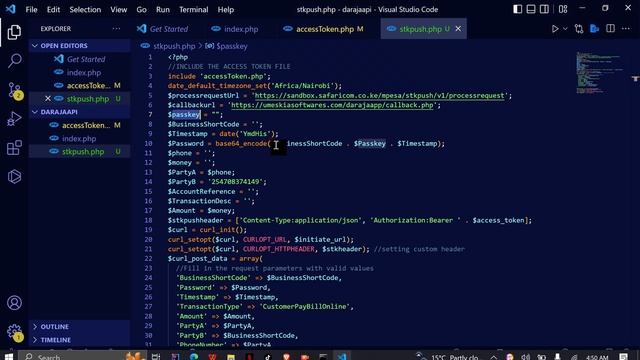The width and height of the screenshot is (640, 360).
Task: Open index.php in DARAJAAPI folder
Action: (x=79, y=138)
